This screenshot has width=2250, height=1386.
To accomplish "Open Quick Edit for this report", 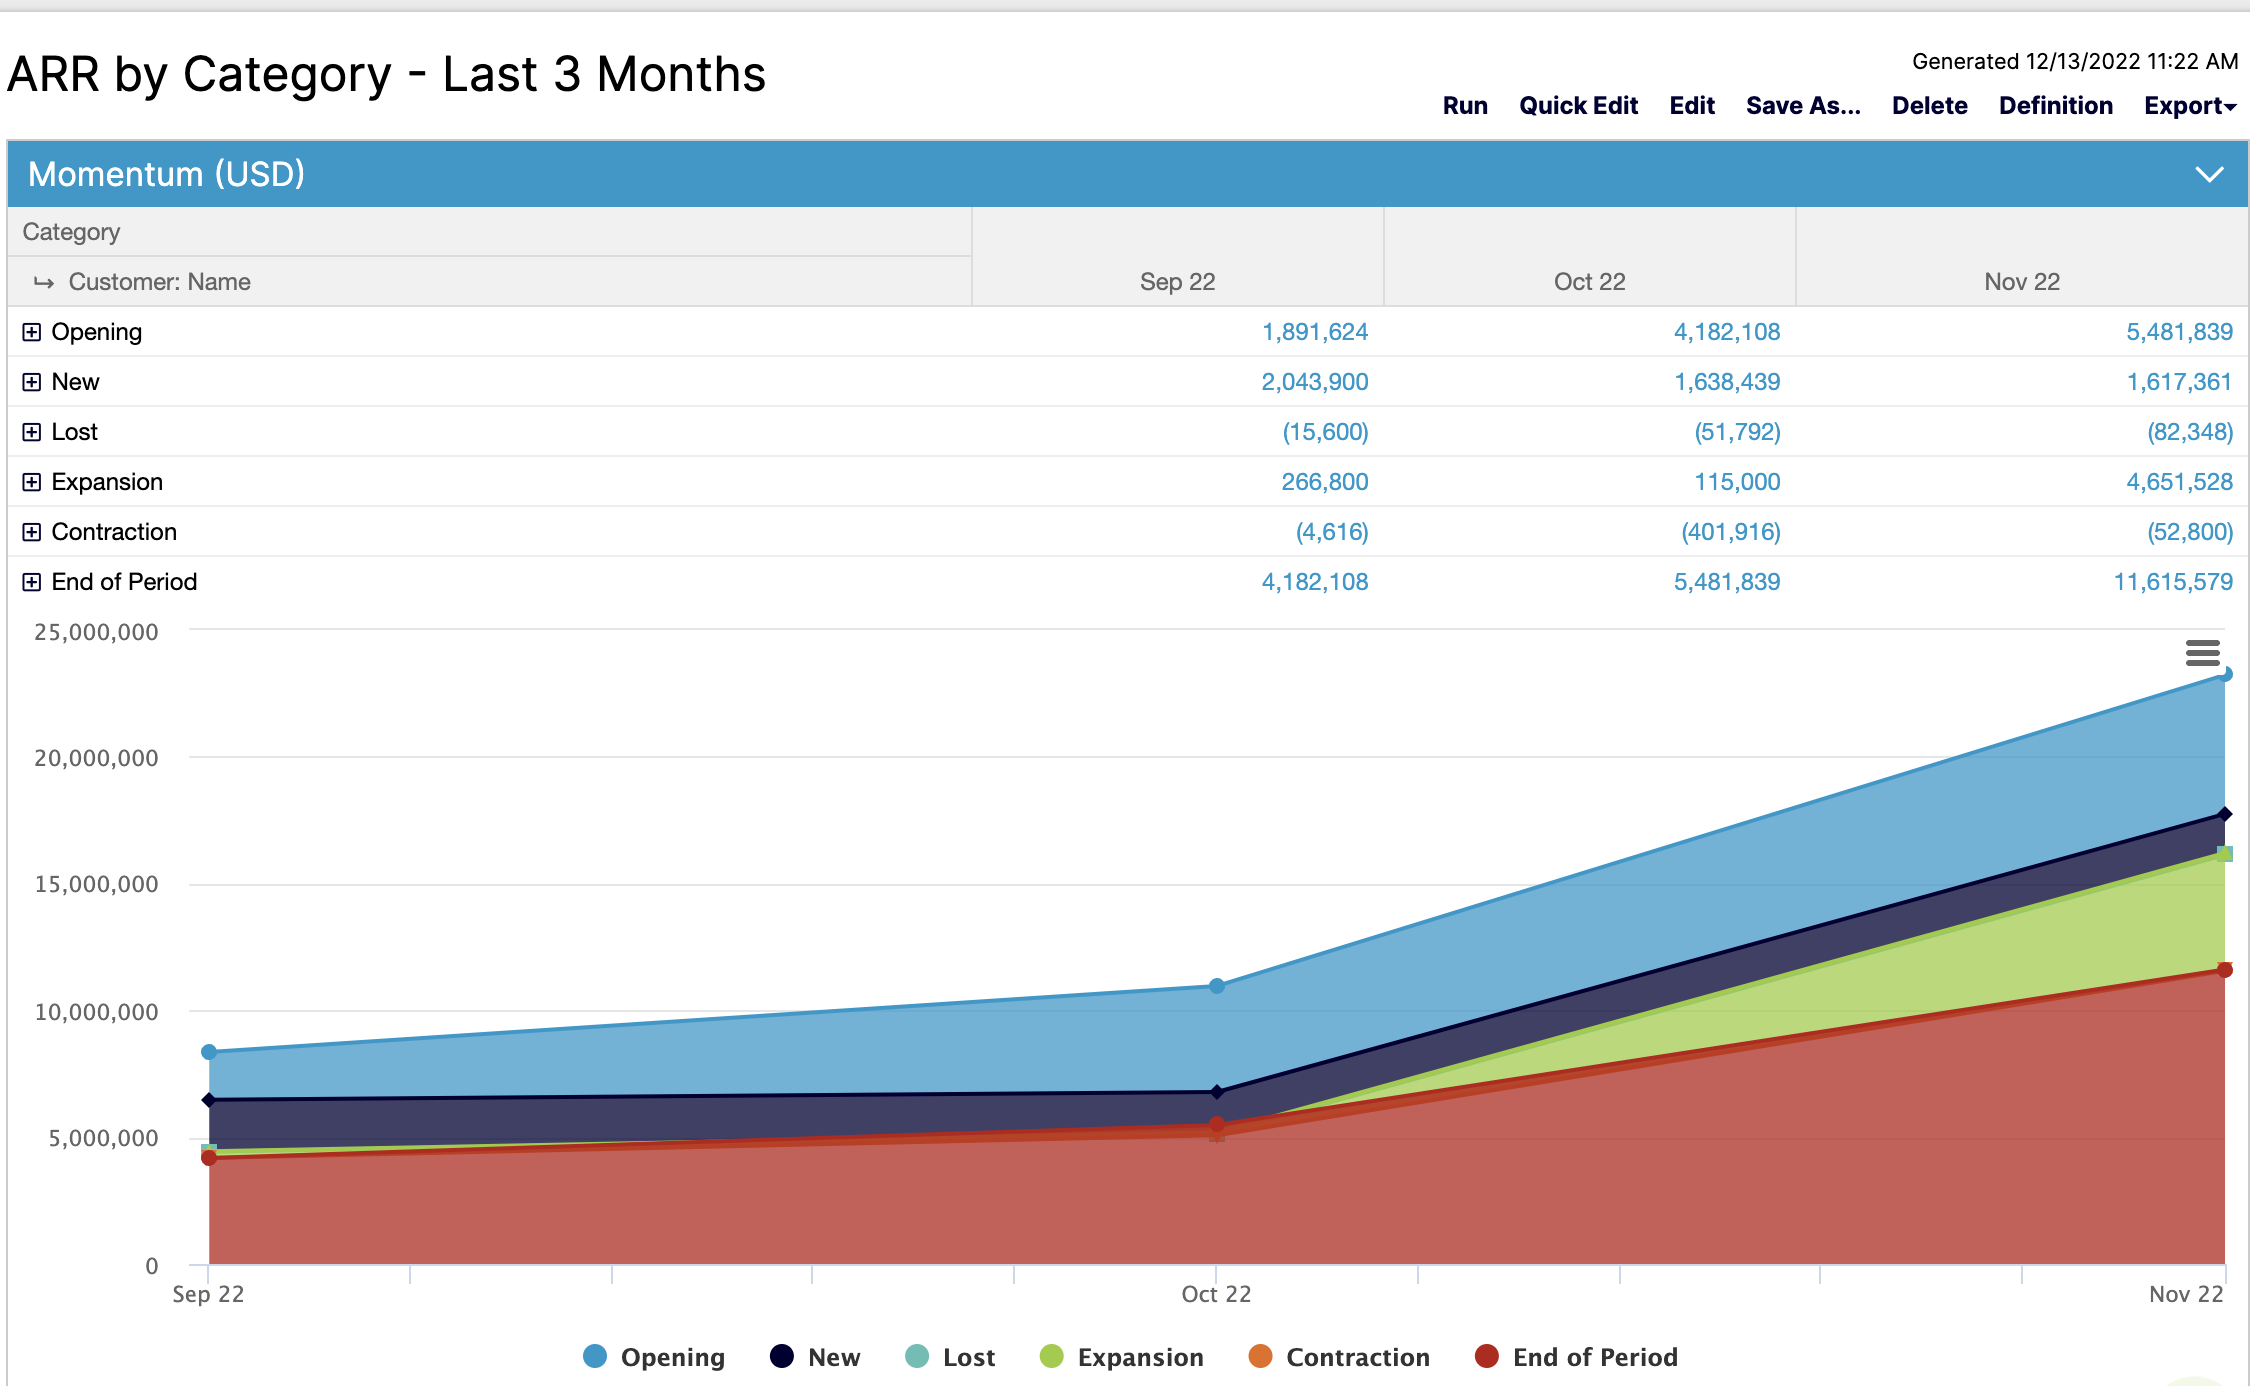I will [1578, 106].
